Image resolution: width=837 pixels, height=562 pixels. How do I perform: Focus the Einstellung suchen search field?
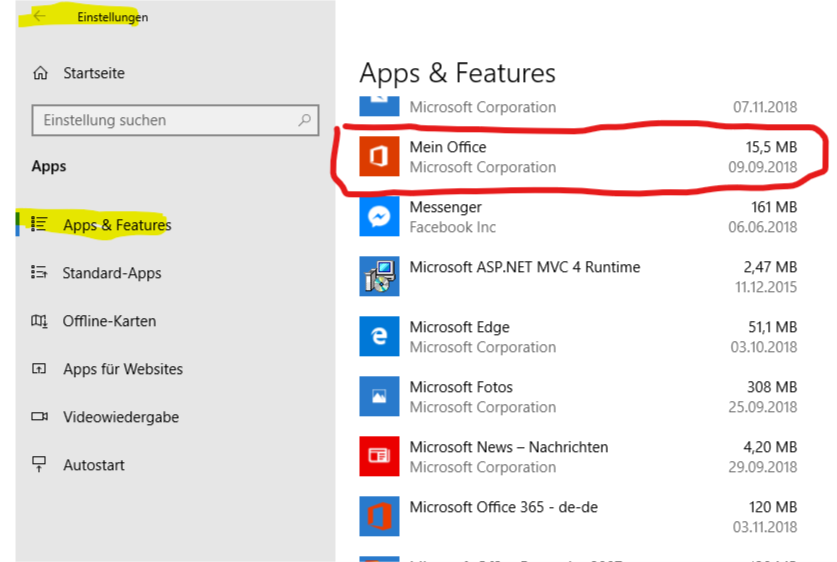tap(175, 120)
